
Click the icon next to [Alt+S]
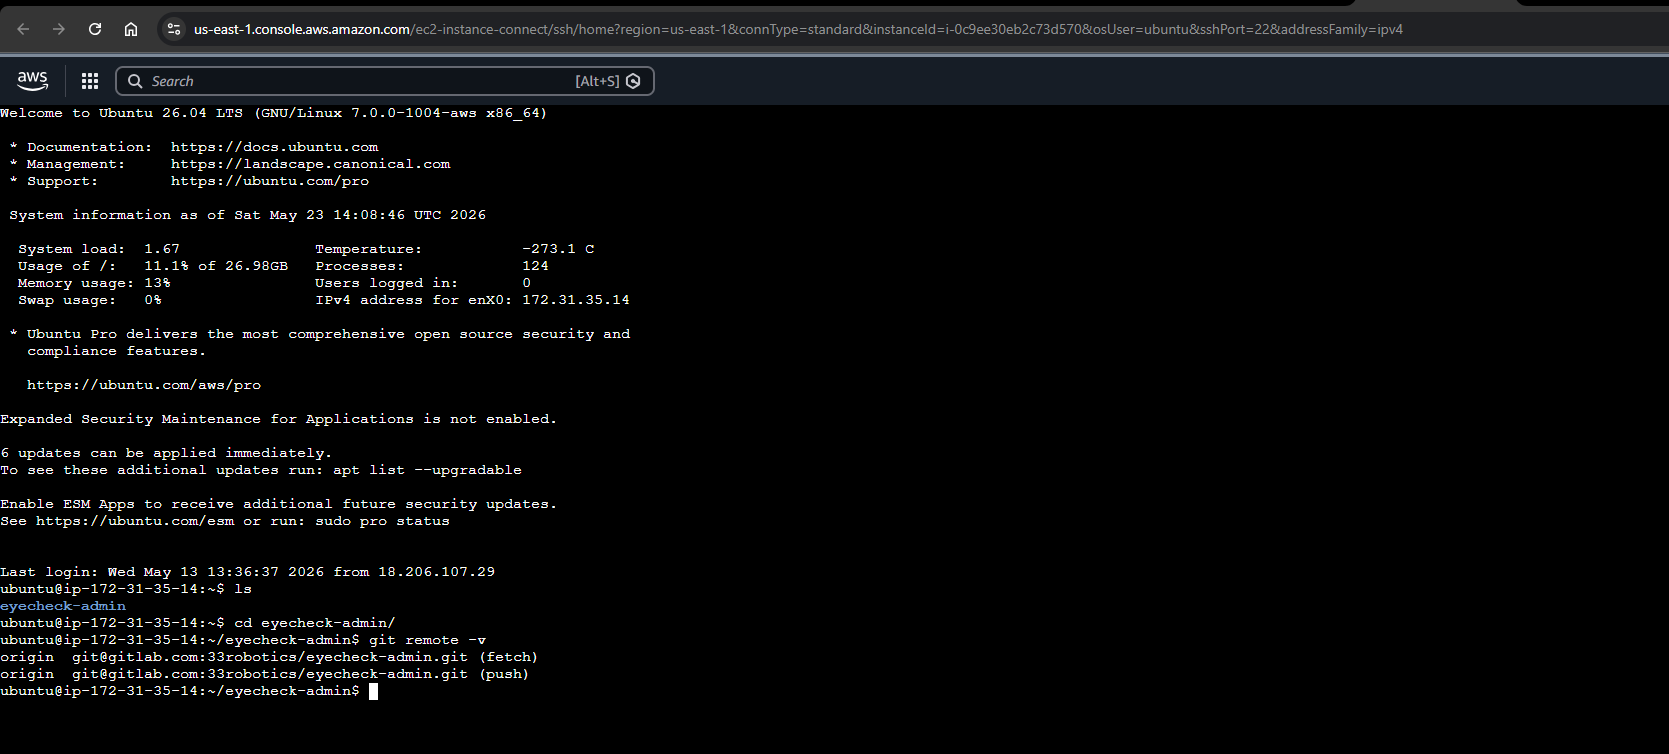633,81
